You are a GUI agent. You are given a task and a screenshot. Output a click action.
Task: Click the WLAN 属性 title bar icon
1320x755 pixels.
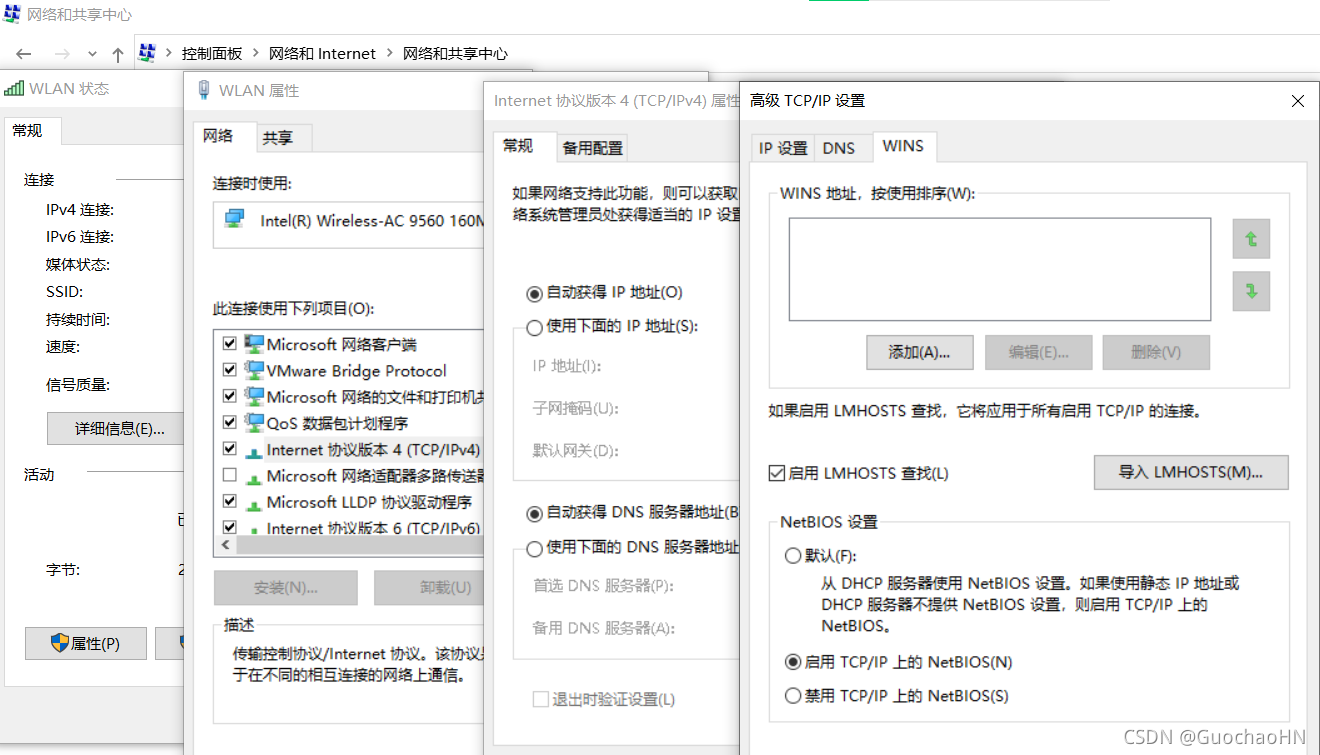tap(204, 90)
